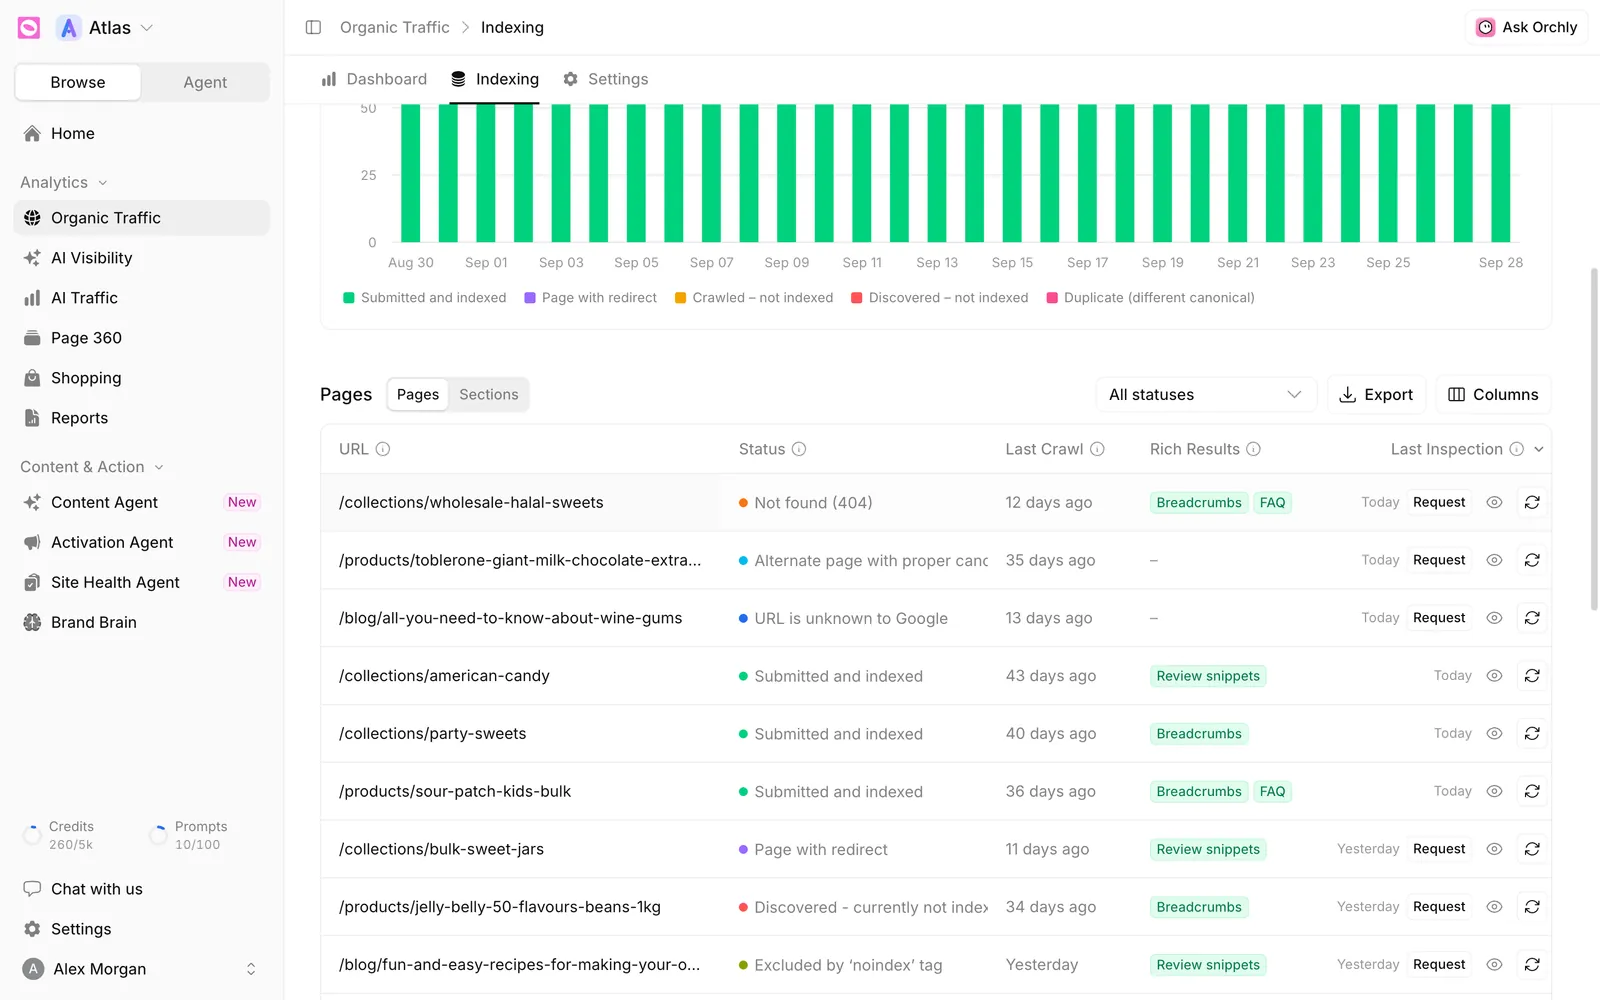The height and width of the screenshot is (1000, 1600).
Task: Click Crawled – not indexed orange swatch
Action: (x=680, y=298)
